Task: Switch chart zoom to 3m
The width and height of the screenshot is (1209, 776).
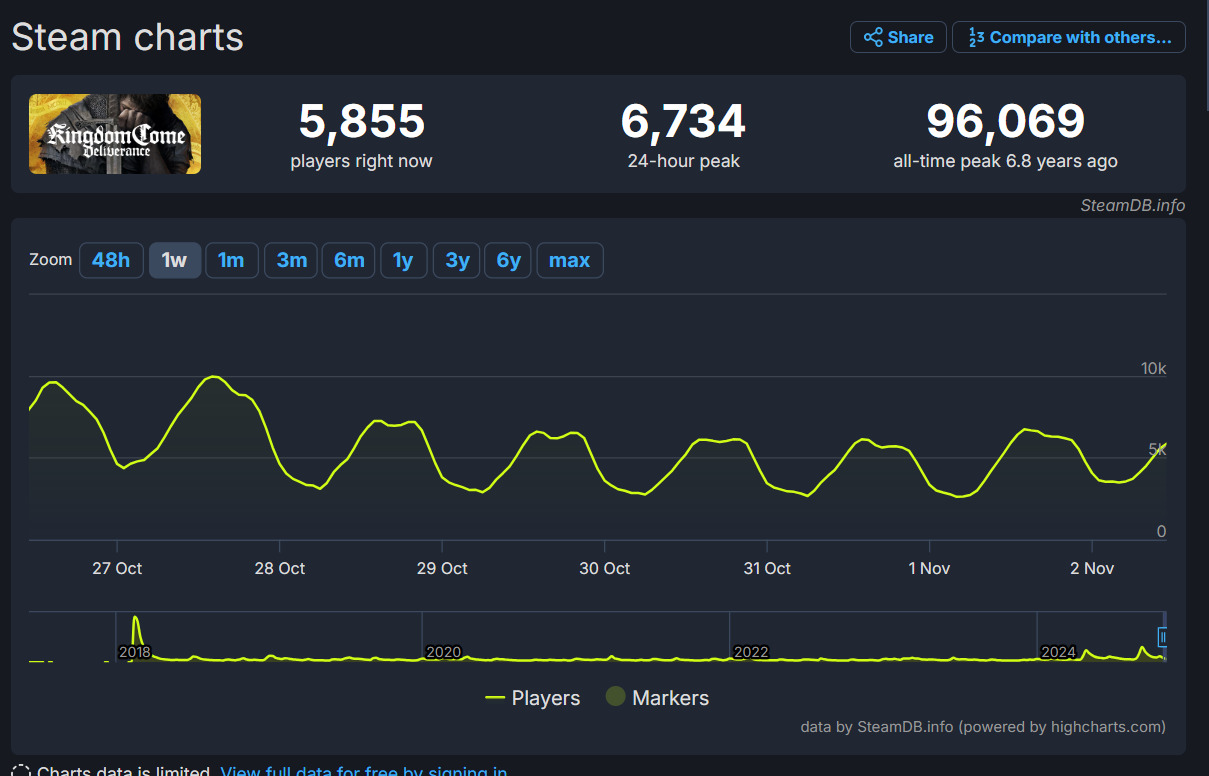Action: [x=291, y=260]
